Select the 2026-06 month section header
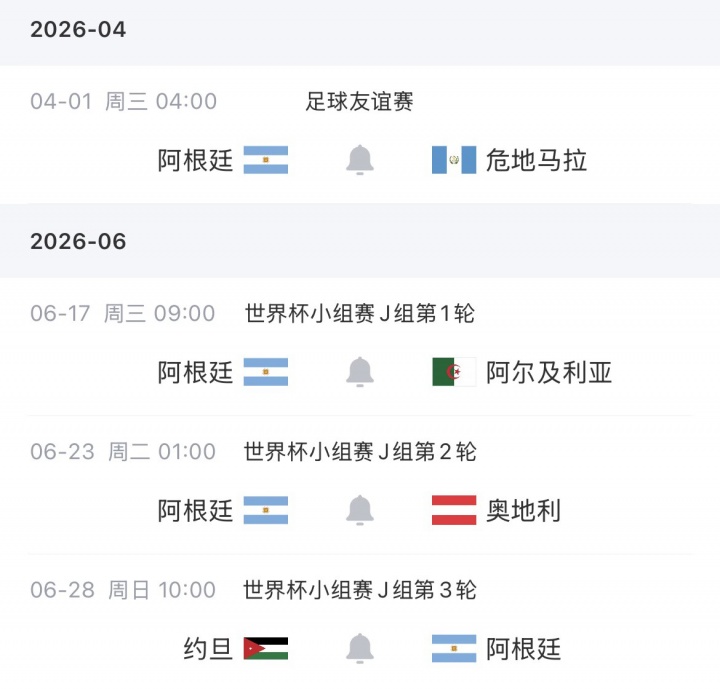Screen dimensions: 720x689 [x=78, y=242]
